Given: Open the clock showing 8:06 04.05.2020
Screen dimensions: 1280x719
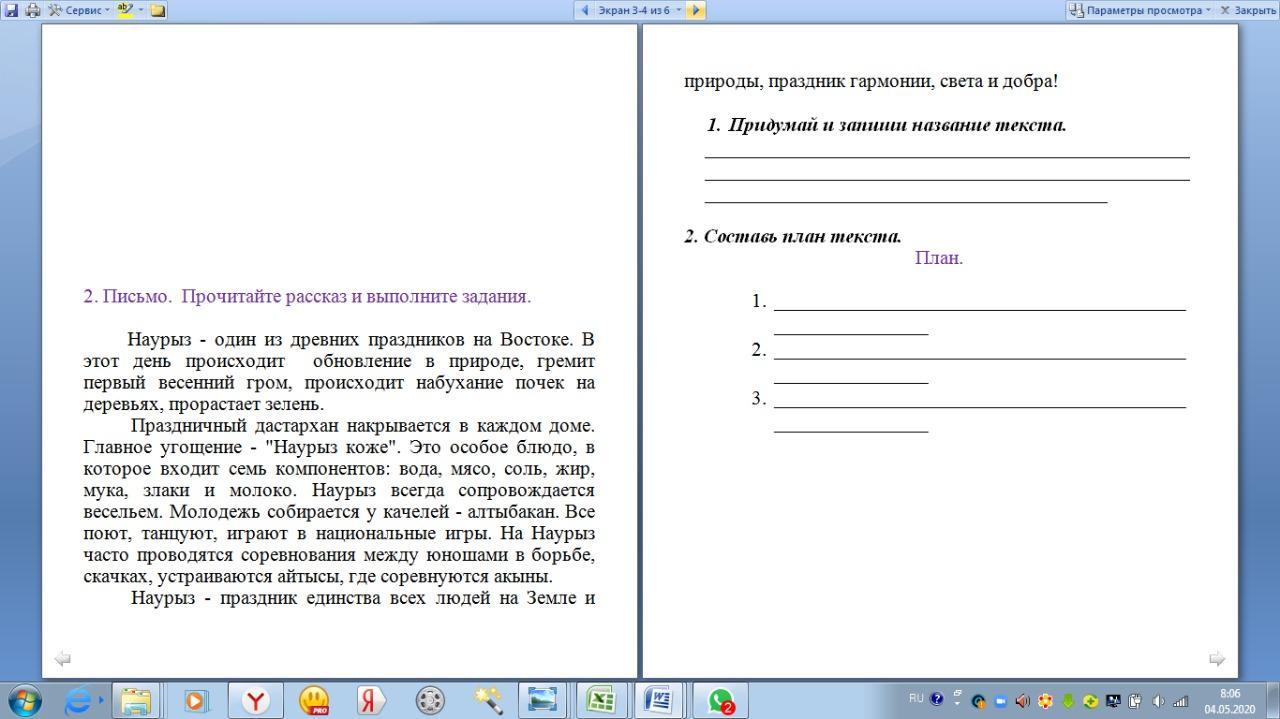Looking at the screenshot, I should 1229,701.
